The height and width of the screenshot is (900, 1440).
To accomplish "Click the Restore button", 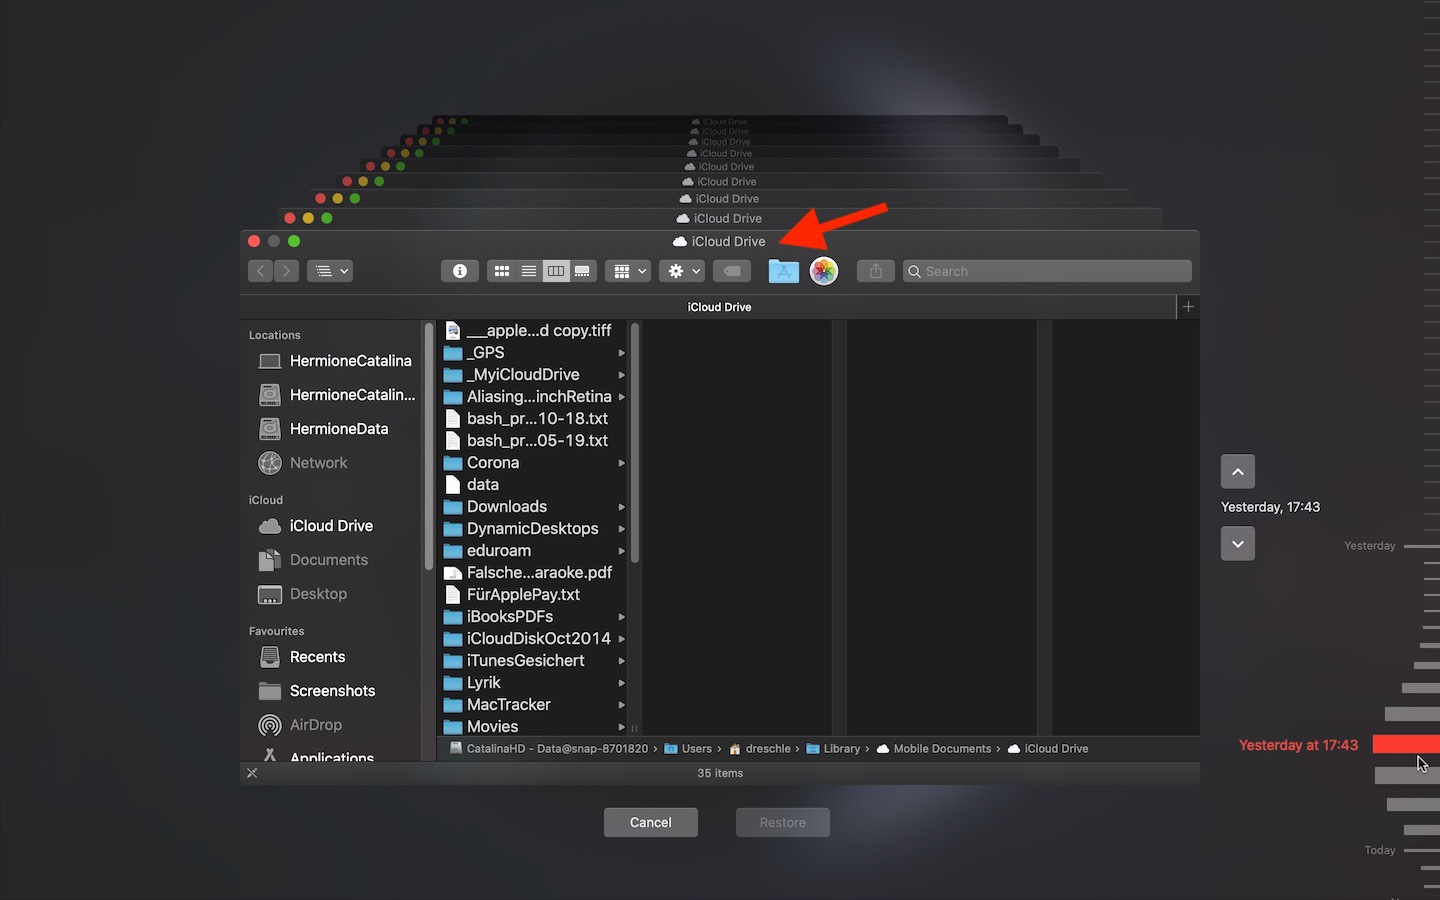I will [x=783, y=823].
